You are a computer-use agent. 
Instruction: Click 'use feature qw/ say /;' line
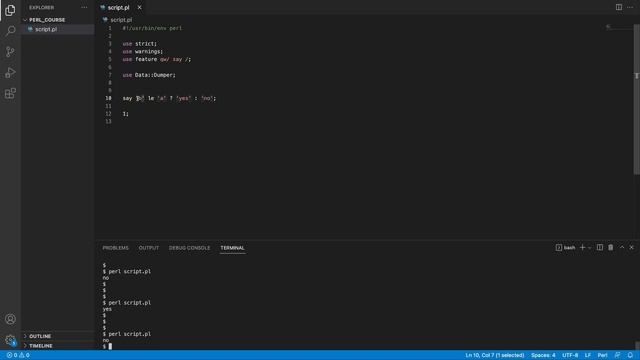(x=157, y=59)
